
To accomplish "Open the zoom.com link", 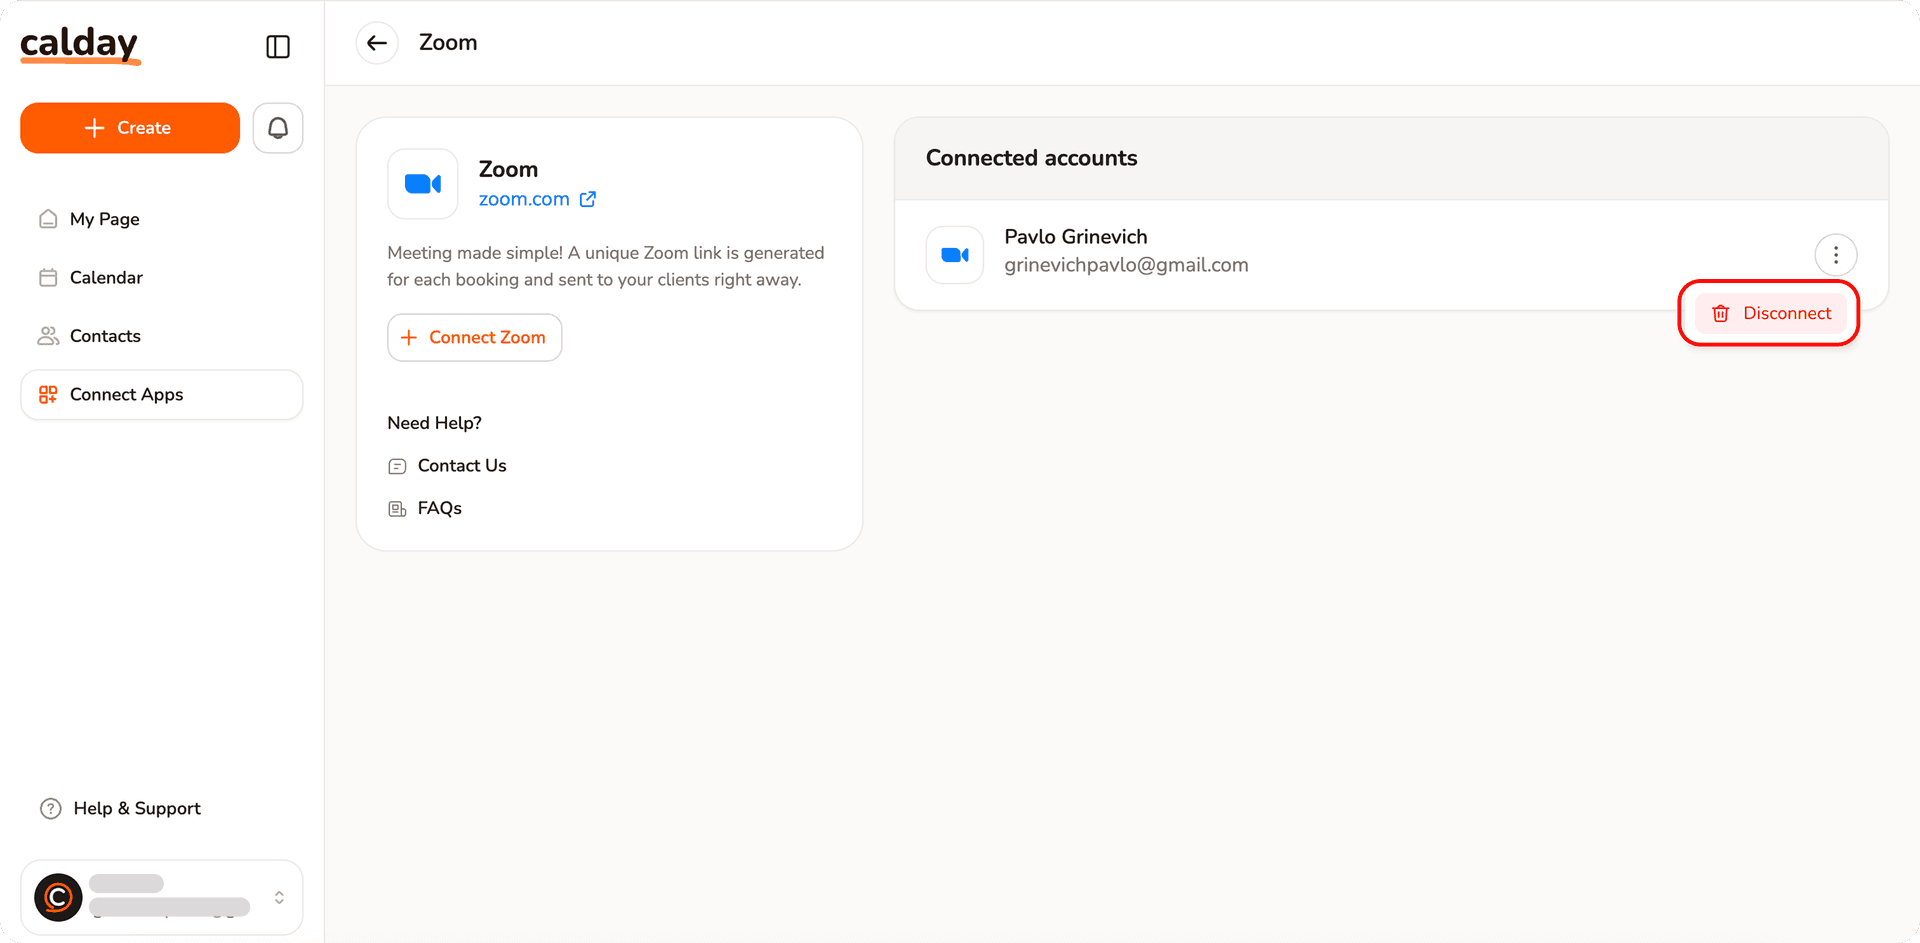I will coord(524,199).
